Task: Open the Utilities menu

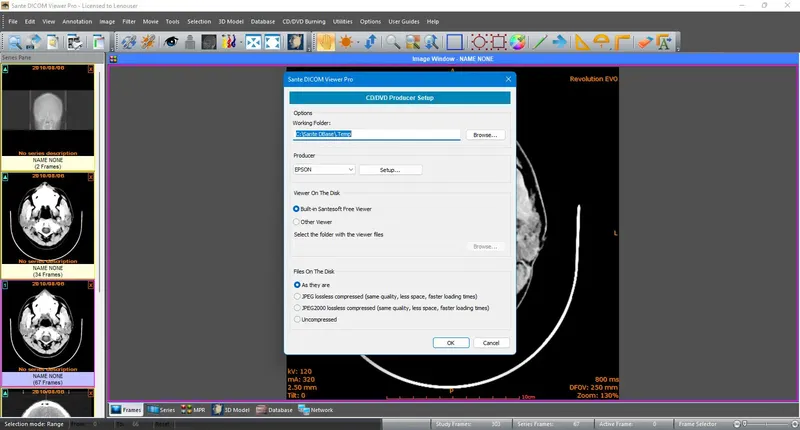Action: (342, 21)
